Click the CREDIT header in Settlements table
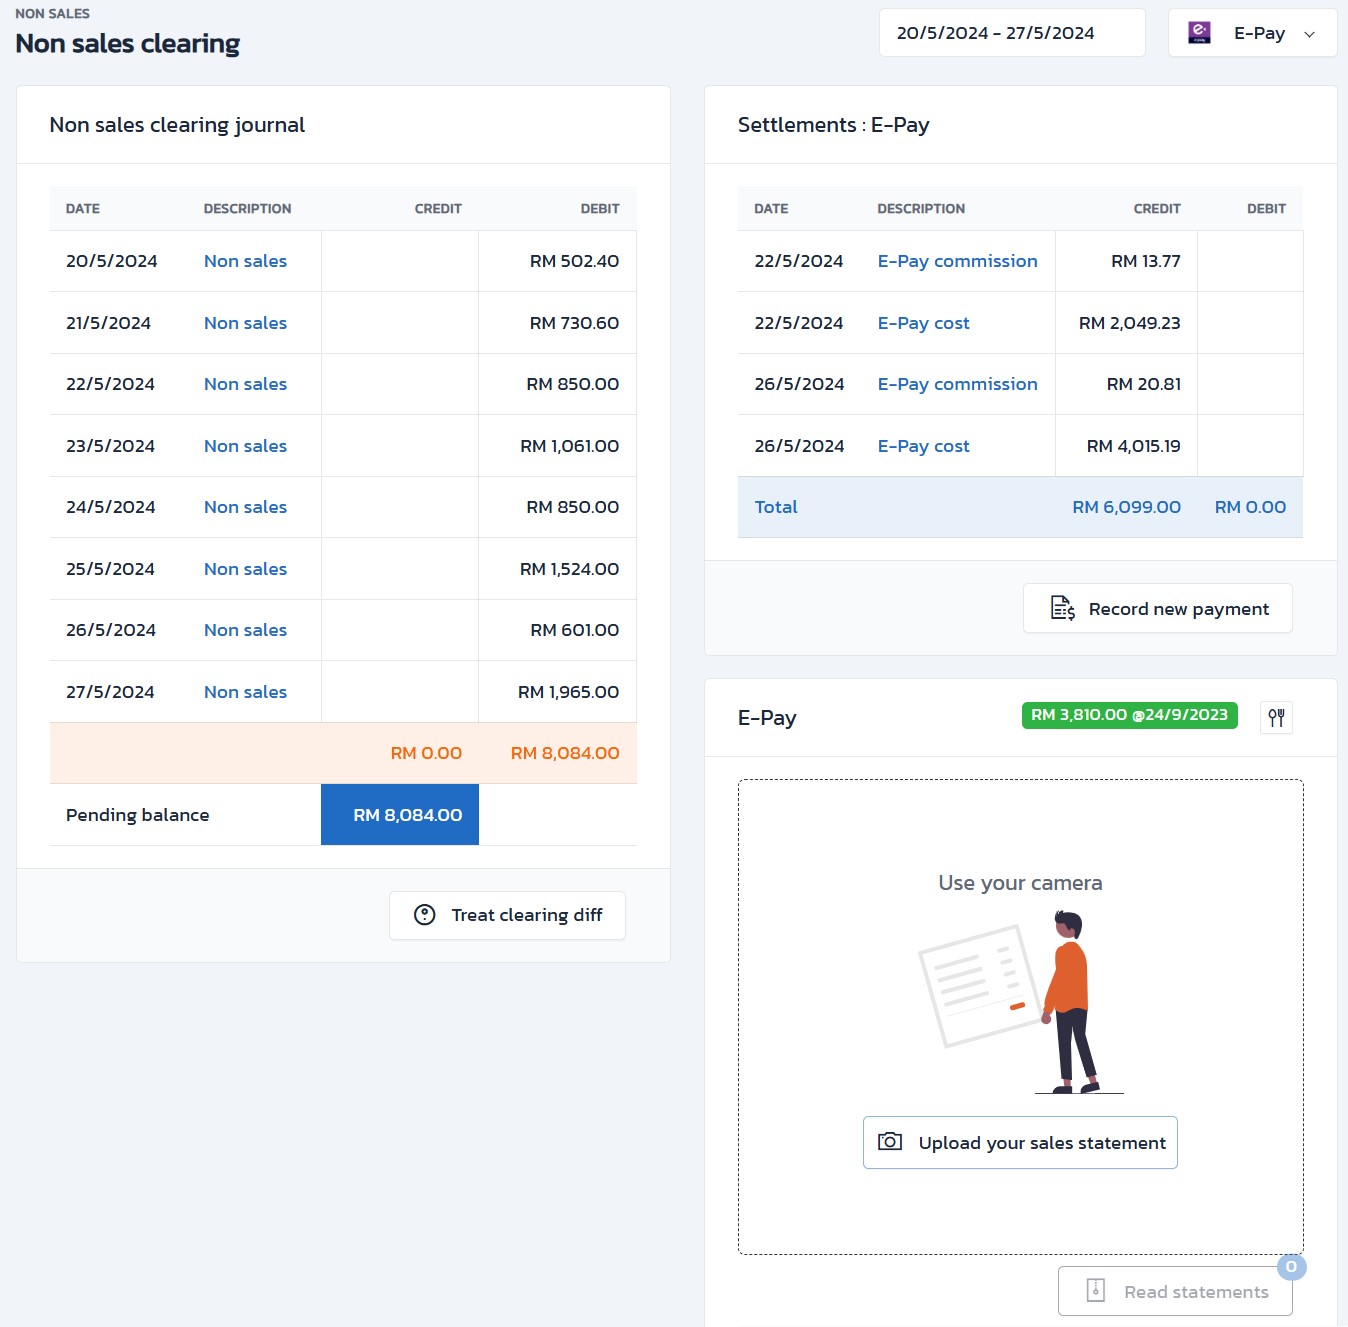The image size is (1348, 1327). 1156,209
